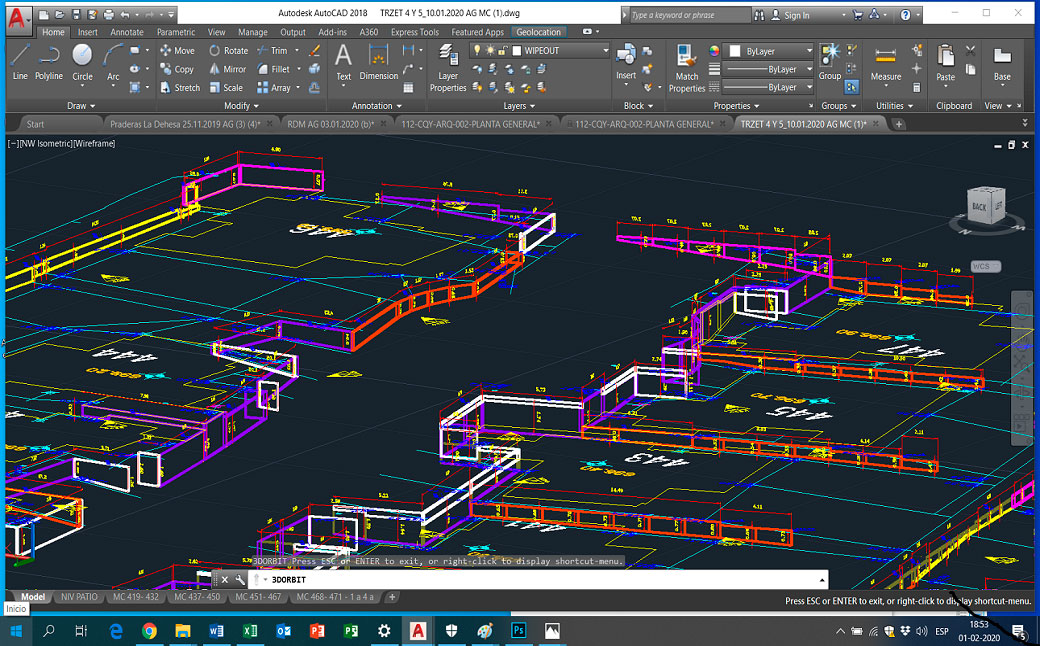Image resolution: width=1040 pixels, height=646 pixels.
Task: Go to the Parametric ribbon tab
Action: pos(176,32)
